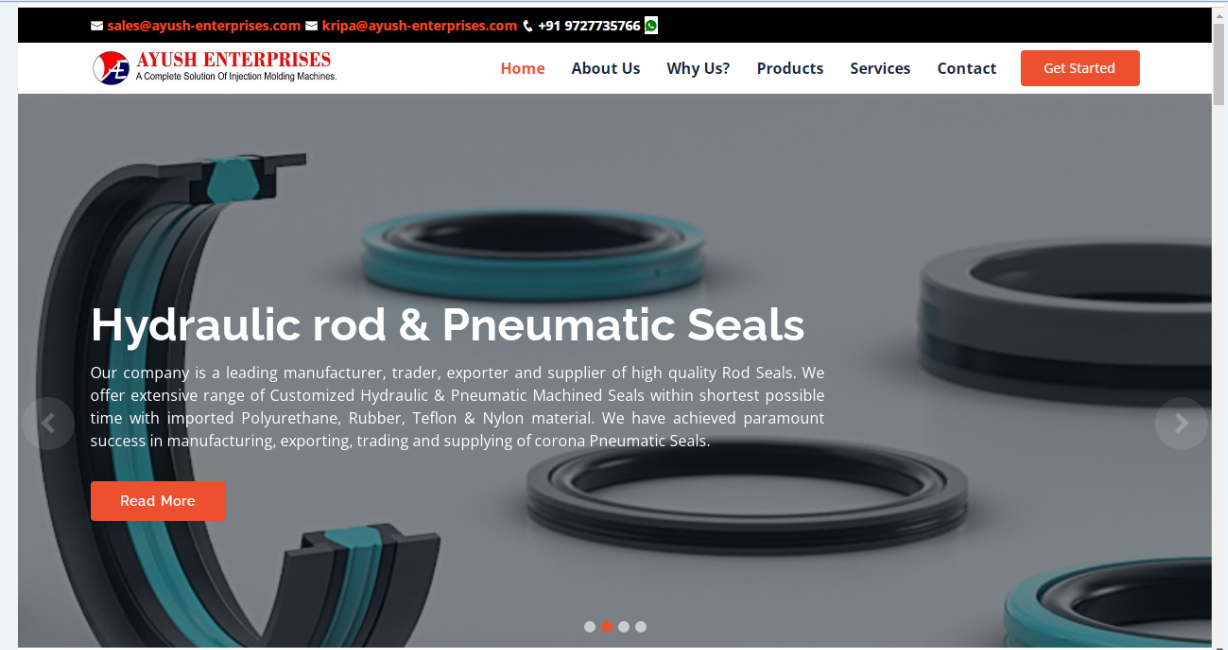Screen dimensions: 1228x650
Task: Click the sales@ayush-enterprises.com email link
Action: coord(204,26)
